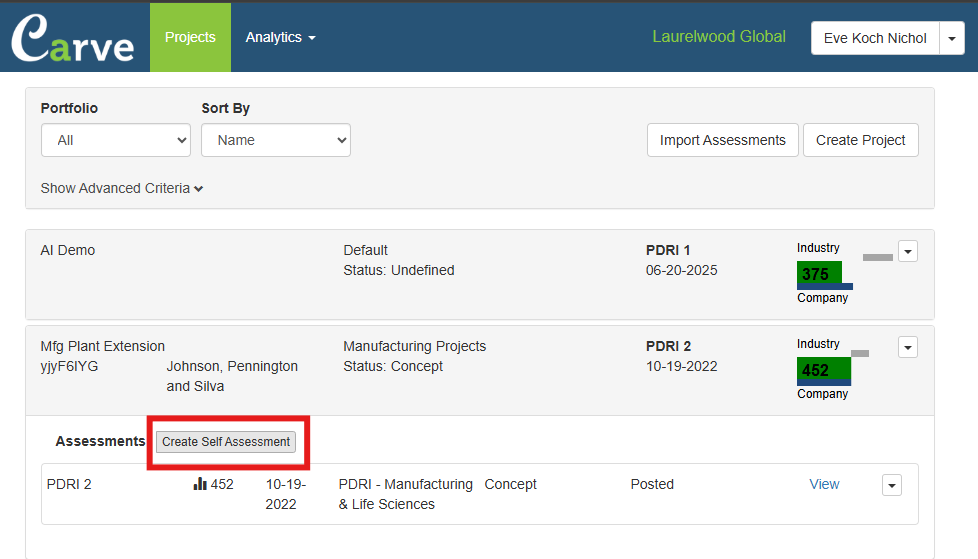This screenshot has width=978, height=559.
Task: Open the AI Demo project actions dropdown
Action: [x=907, y=251]
